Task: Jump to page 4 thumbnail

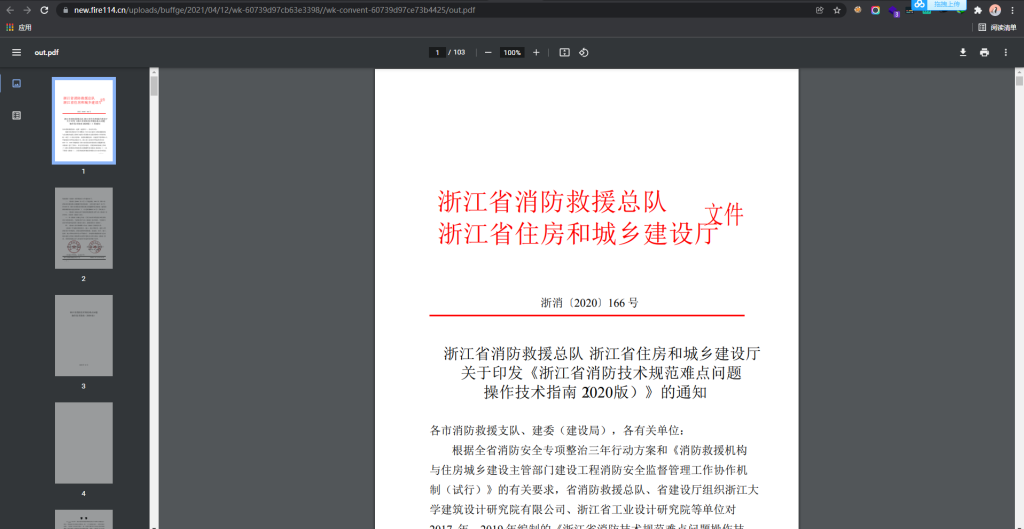Action: (x=84, y=442)
